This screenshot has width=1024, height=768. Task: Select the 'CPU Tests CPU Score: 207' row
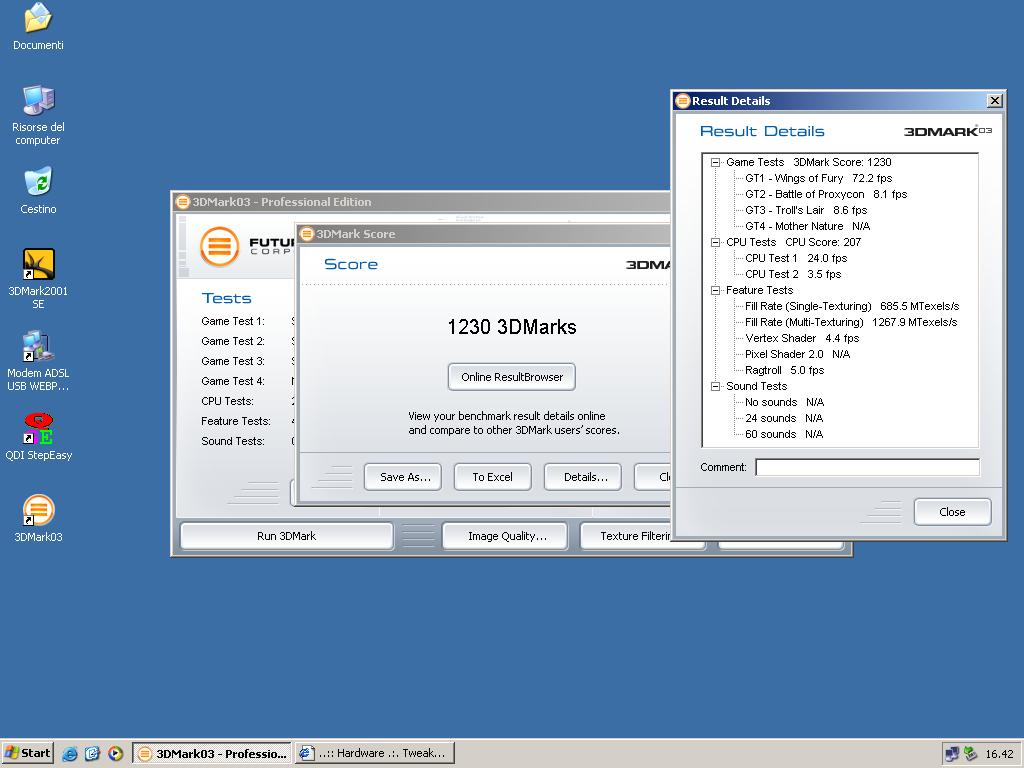[793, 242]
